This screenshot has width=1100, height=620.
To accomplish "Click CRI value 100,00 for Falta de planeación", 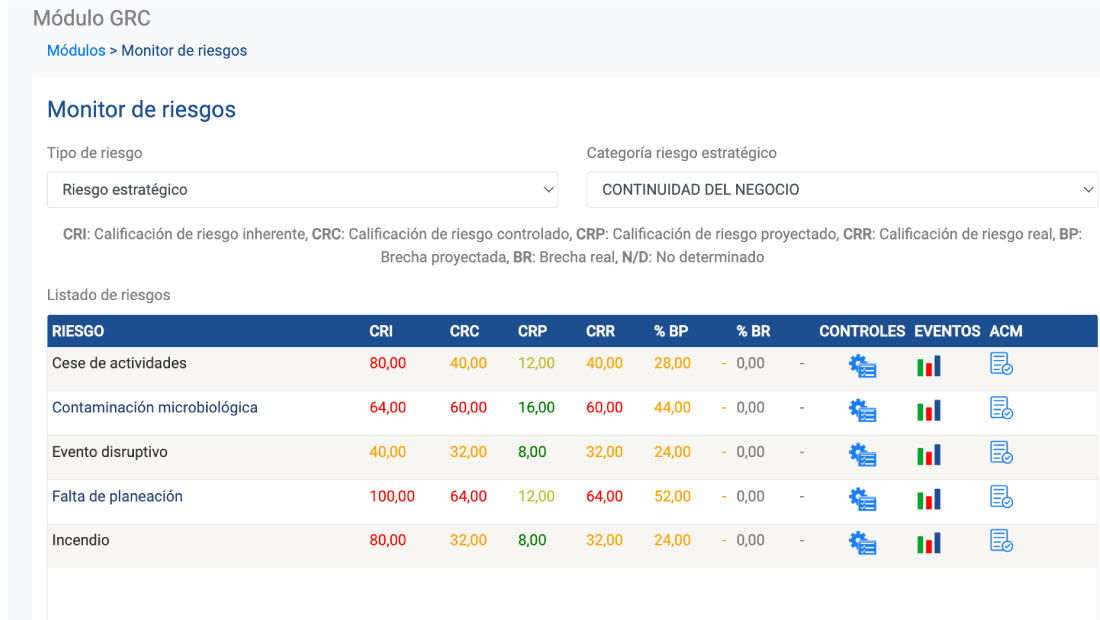I will pos(391,497).
